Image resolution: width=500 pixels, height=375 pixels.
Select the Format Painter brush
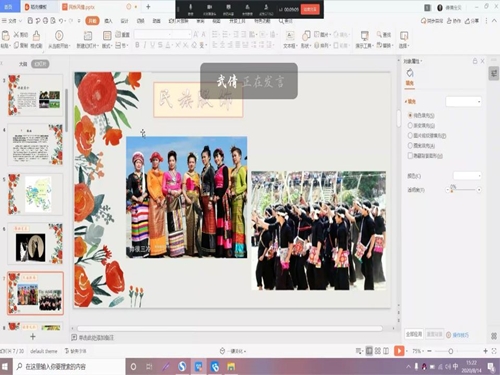[36, 35]
